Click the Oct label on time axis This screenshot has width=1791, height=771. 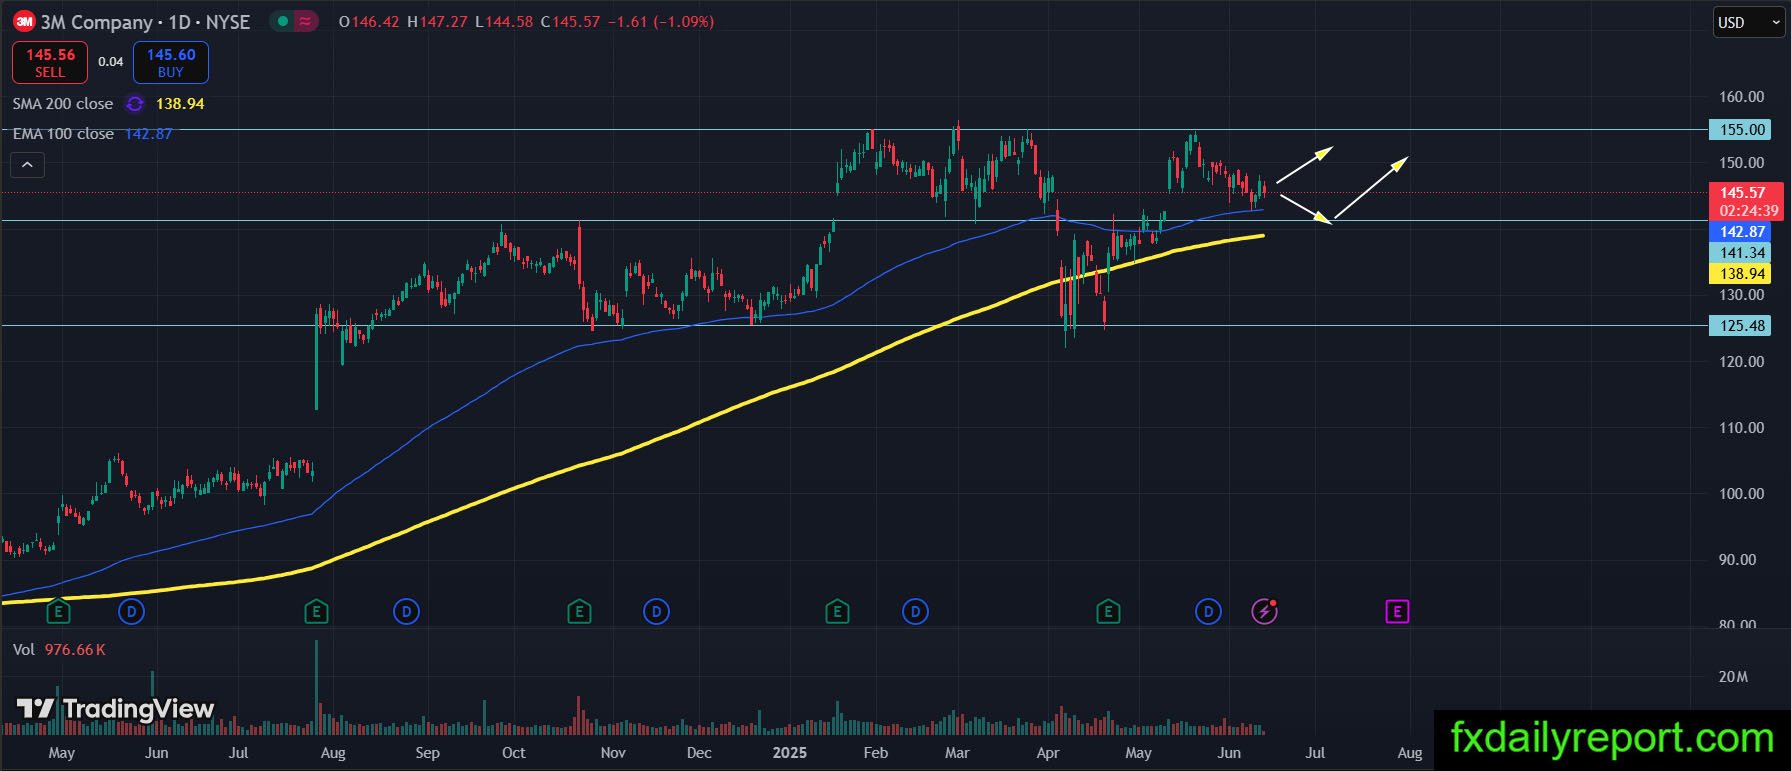coord(513,753)
